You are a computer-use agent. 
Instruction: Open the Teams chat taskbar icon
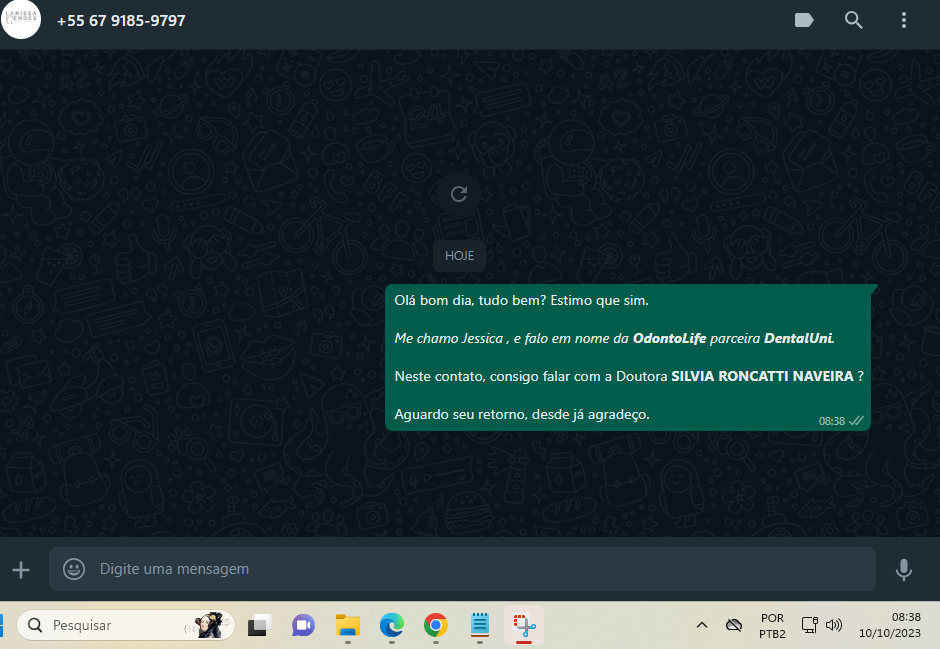tap(303, 626)
